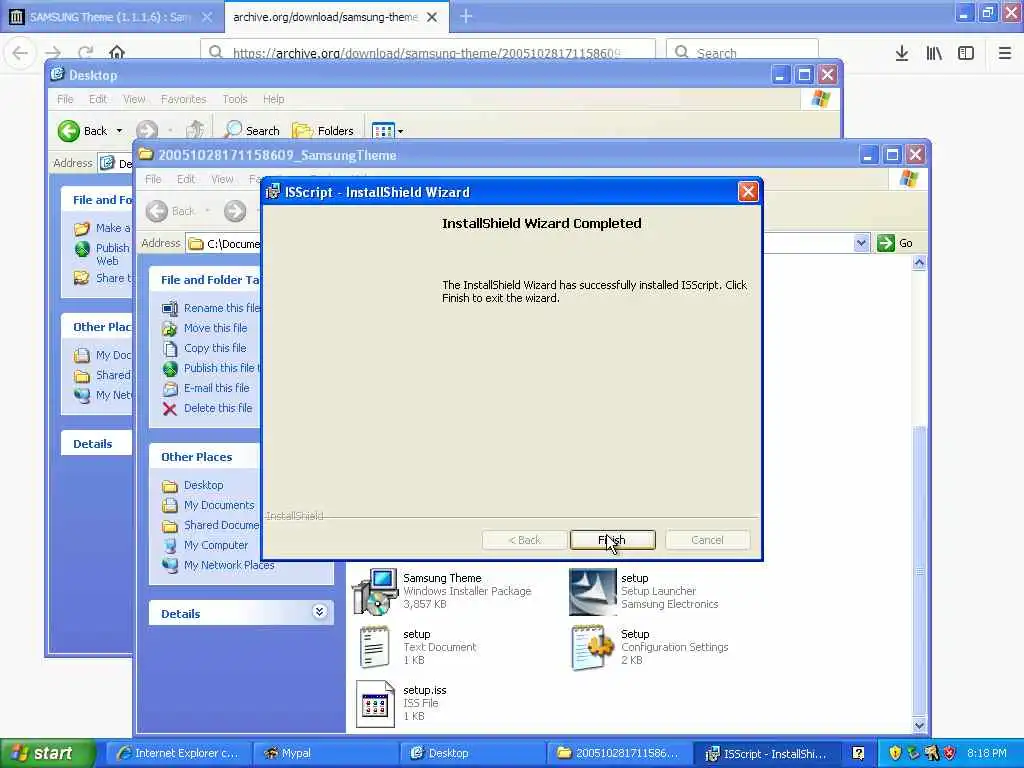Switch to Internet Explorer taskbar item
The width and height of the screenshot is (1024, 768).
[x=177, y=753]
